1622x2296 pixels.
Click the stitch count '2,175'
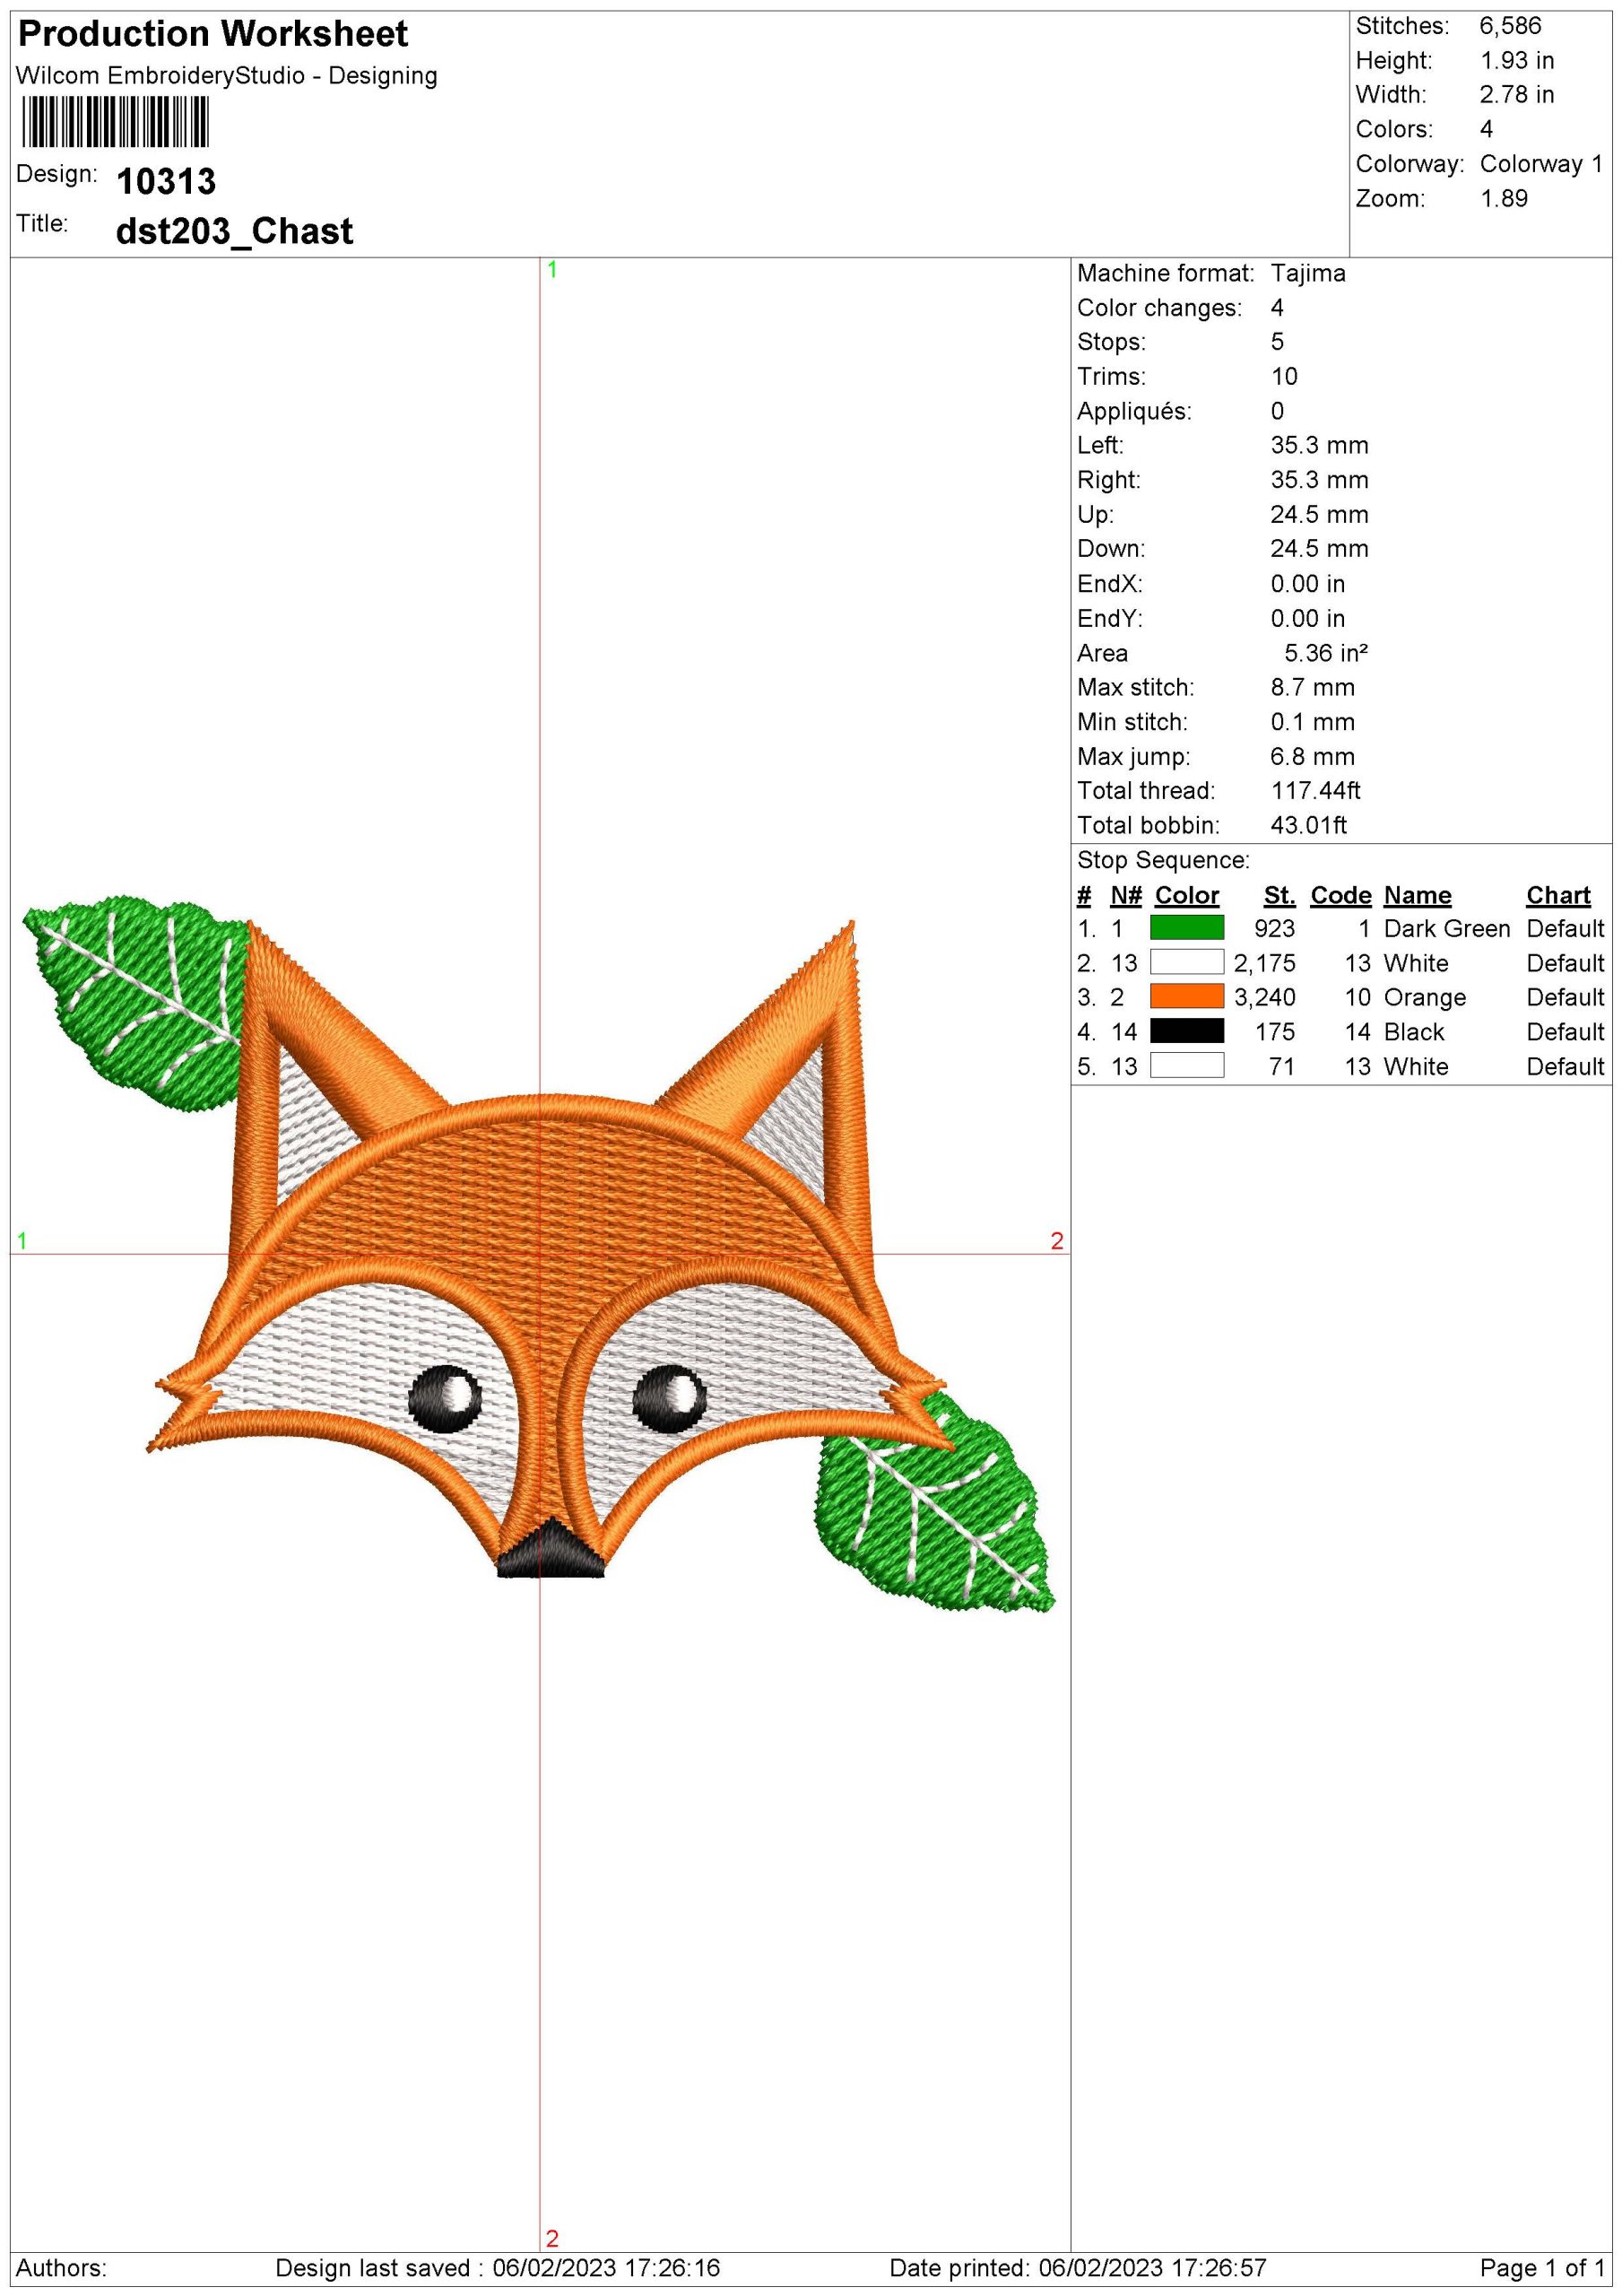click(1264, 963)
